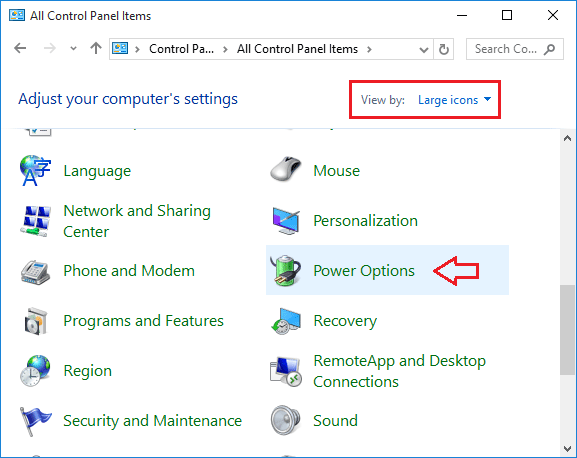
Task: Select the Control Panel breadcrumb
Action: point(181,49)
